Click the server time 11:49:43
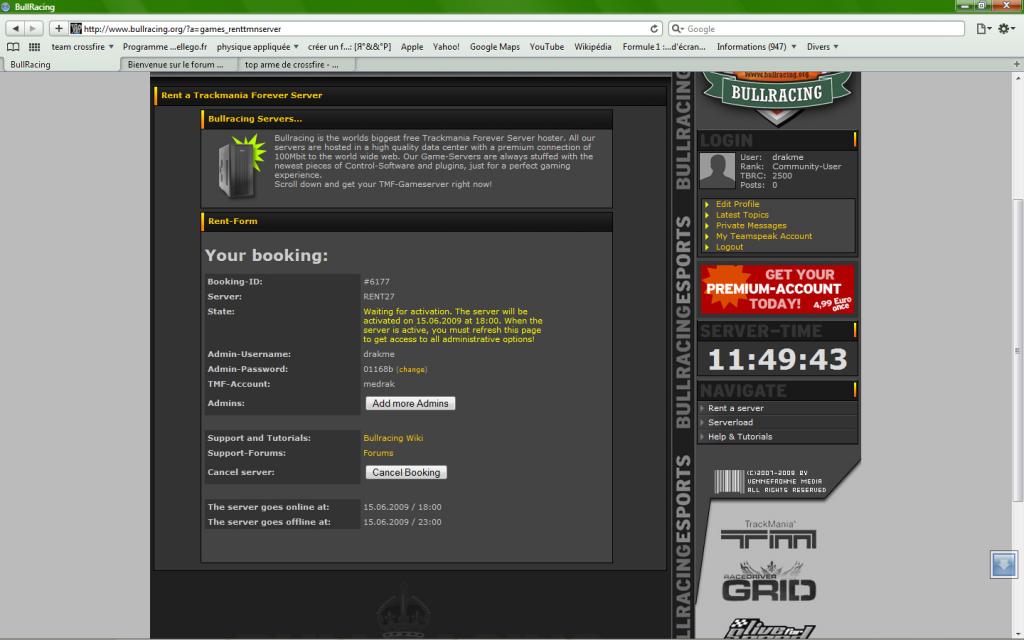The image size is (1024, 640). pyautogui.click(x=777, y=359)
